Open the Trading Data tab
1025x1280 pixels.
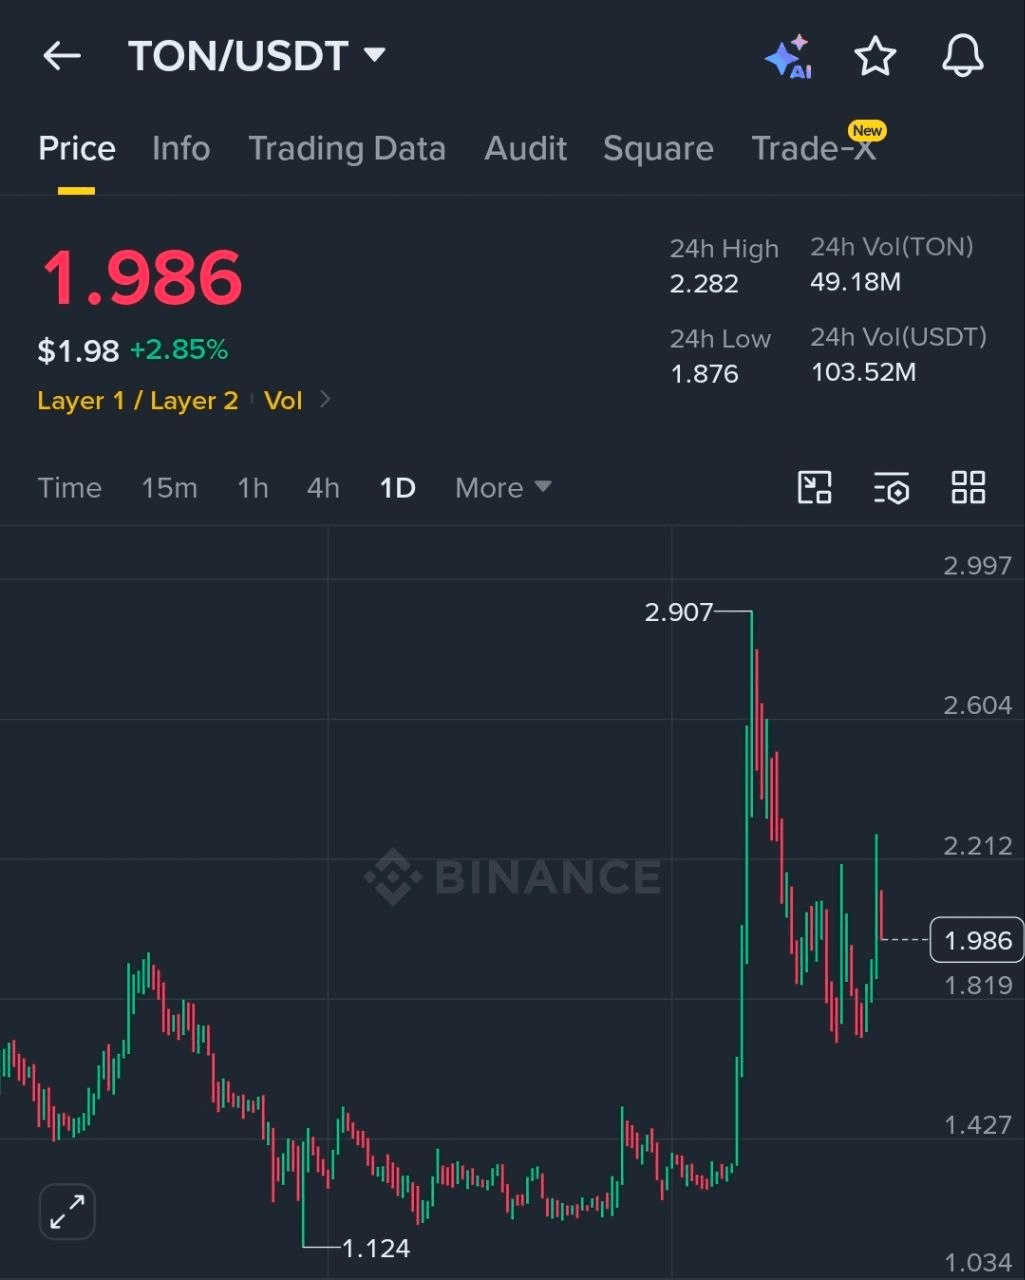point(347,149)
